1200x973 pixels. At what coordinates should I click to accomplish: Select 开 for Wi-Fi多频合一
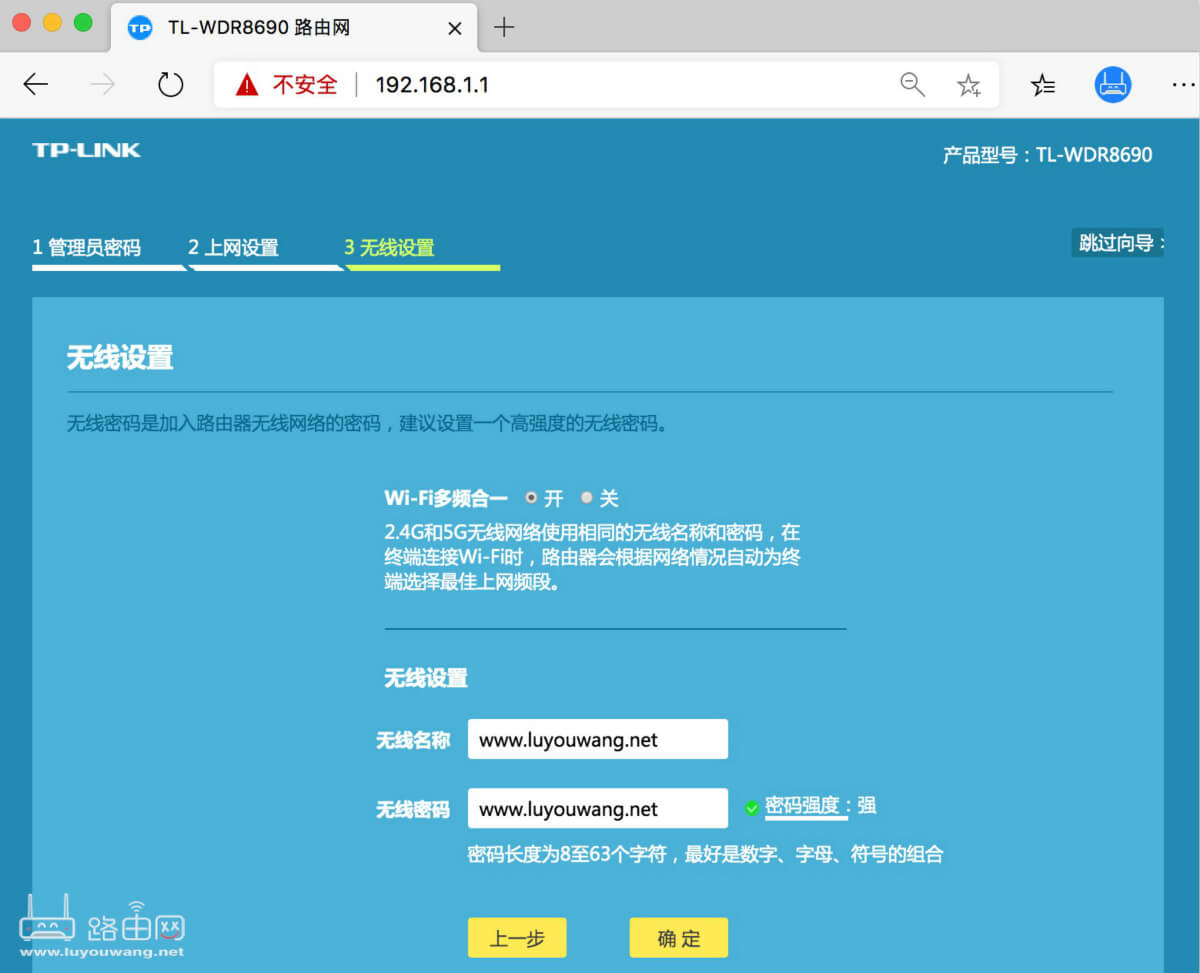(531, 497)
